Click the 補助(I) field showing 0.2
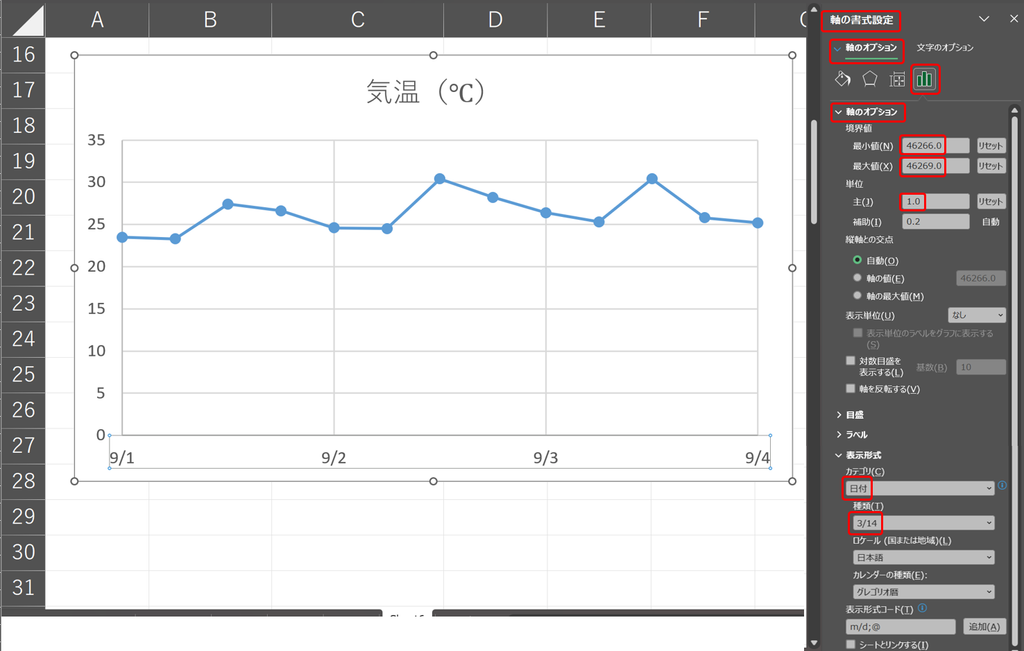This screenshot has width=1024, height=651. click(x=935, y=222)
